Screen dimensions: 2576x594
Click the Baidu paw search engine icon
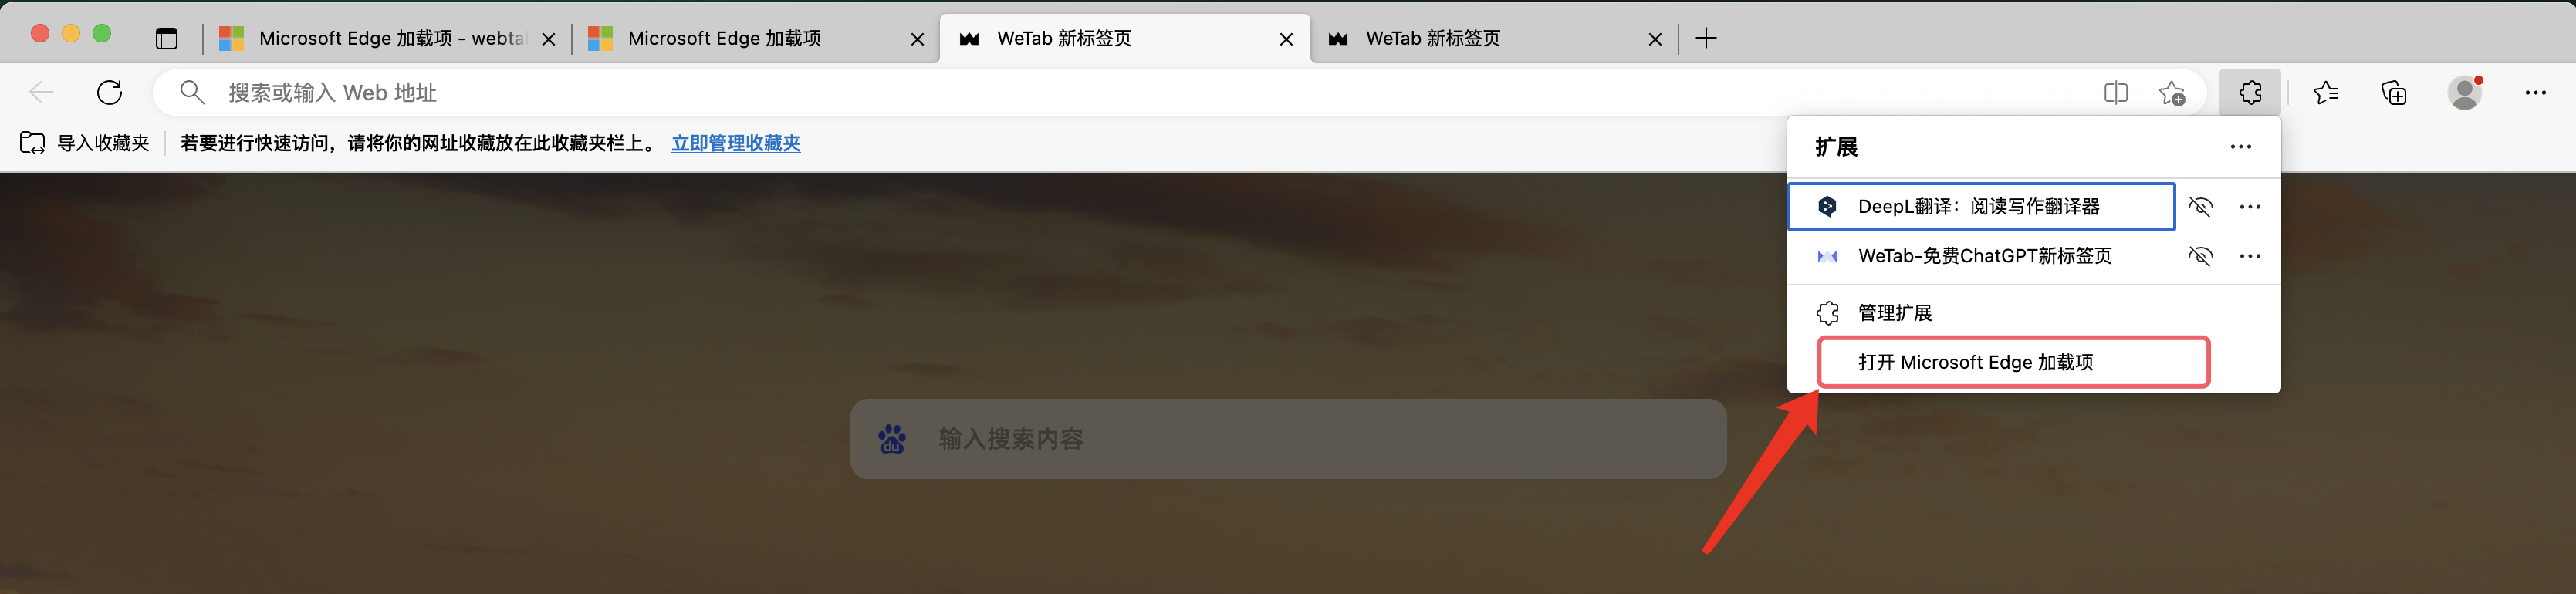click(x=892, y=439)
